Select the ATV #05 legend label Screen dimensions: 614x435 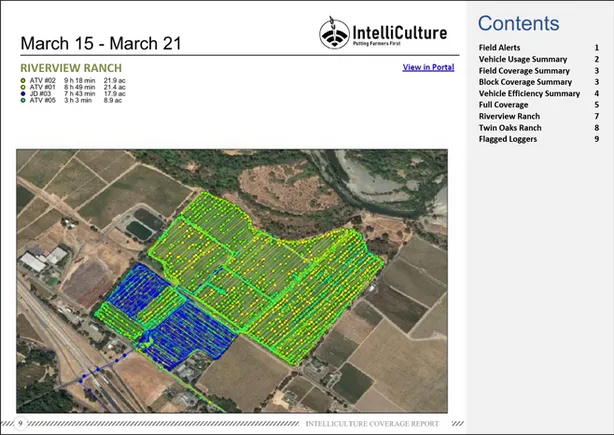(x=42, y=101)
